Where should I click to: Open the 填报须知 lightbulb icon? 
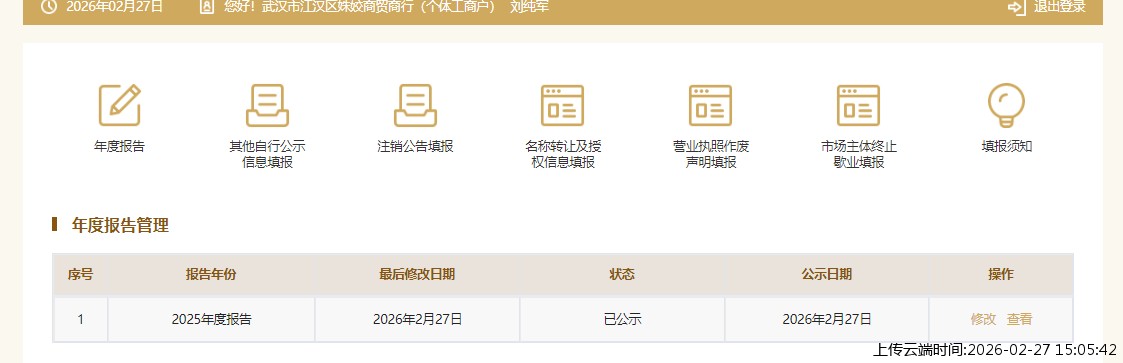pos(1006,105)
